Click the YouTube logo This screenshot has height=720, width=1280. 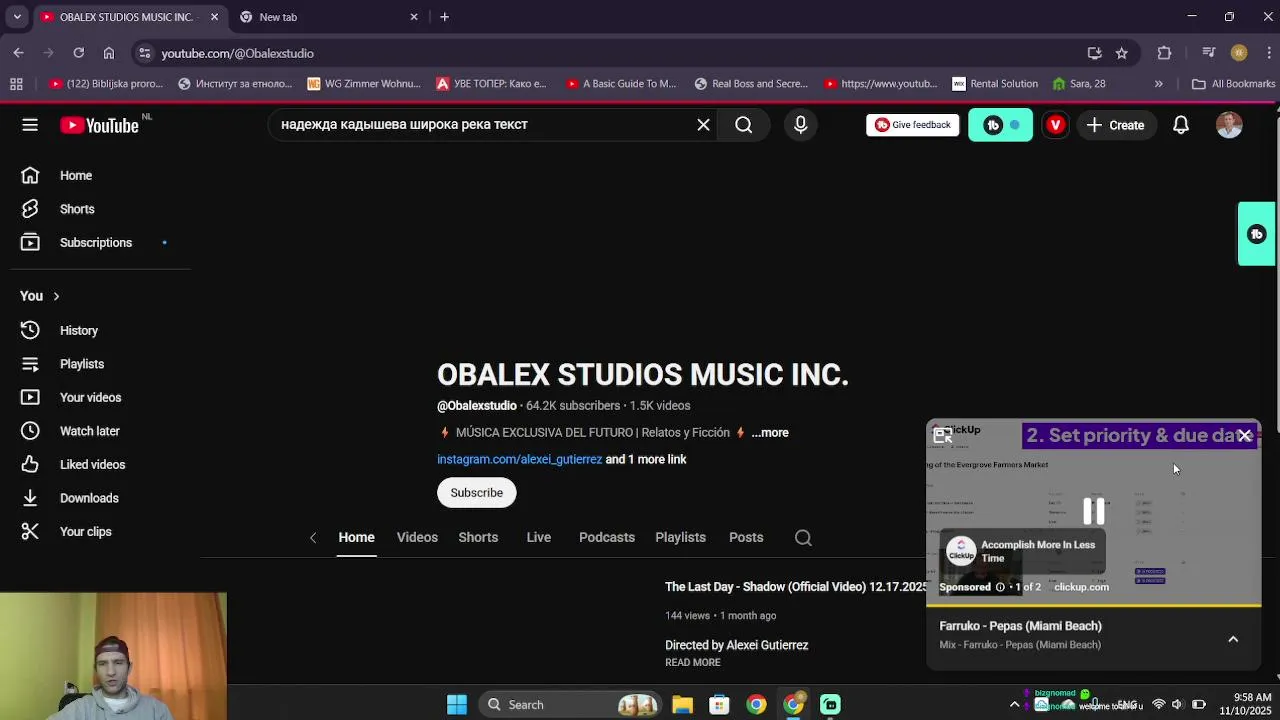pyautogui.click(x=99, y=125)
